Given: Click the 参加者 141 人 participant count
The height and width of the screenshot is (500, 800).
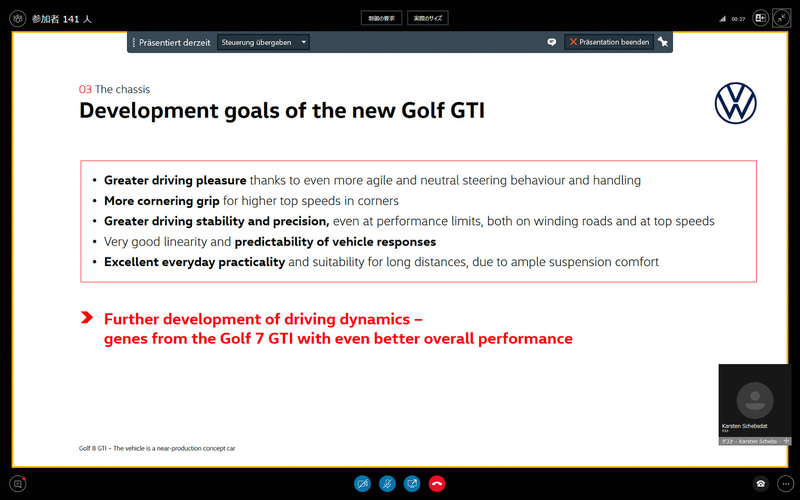Looking at the screenshot, I should tap(61, 19).
